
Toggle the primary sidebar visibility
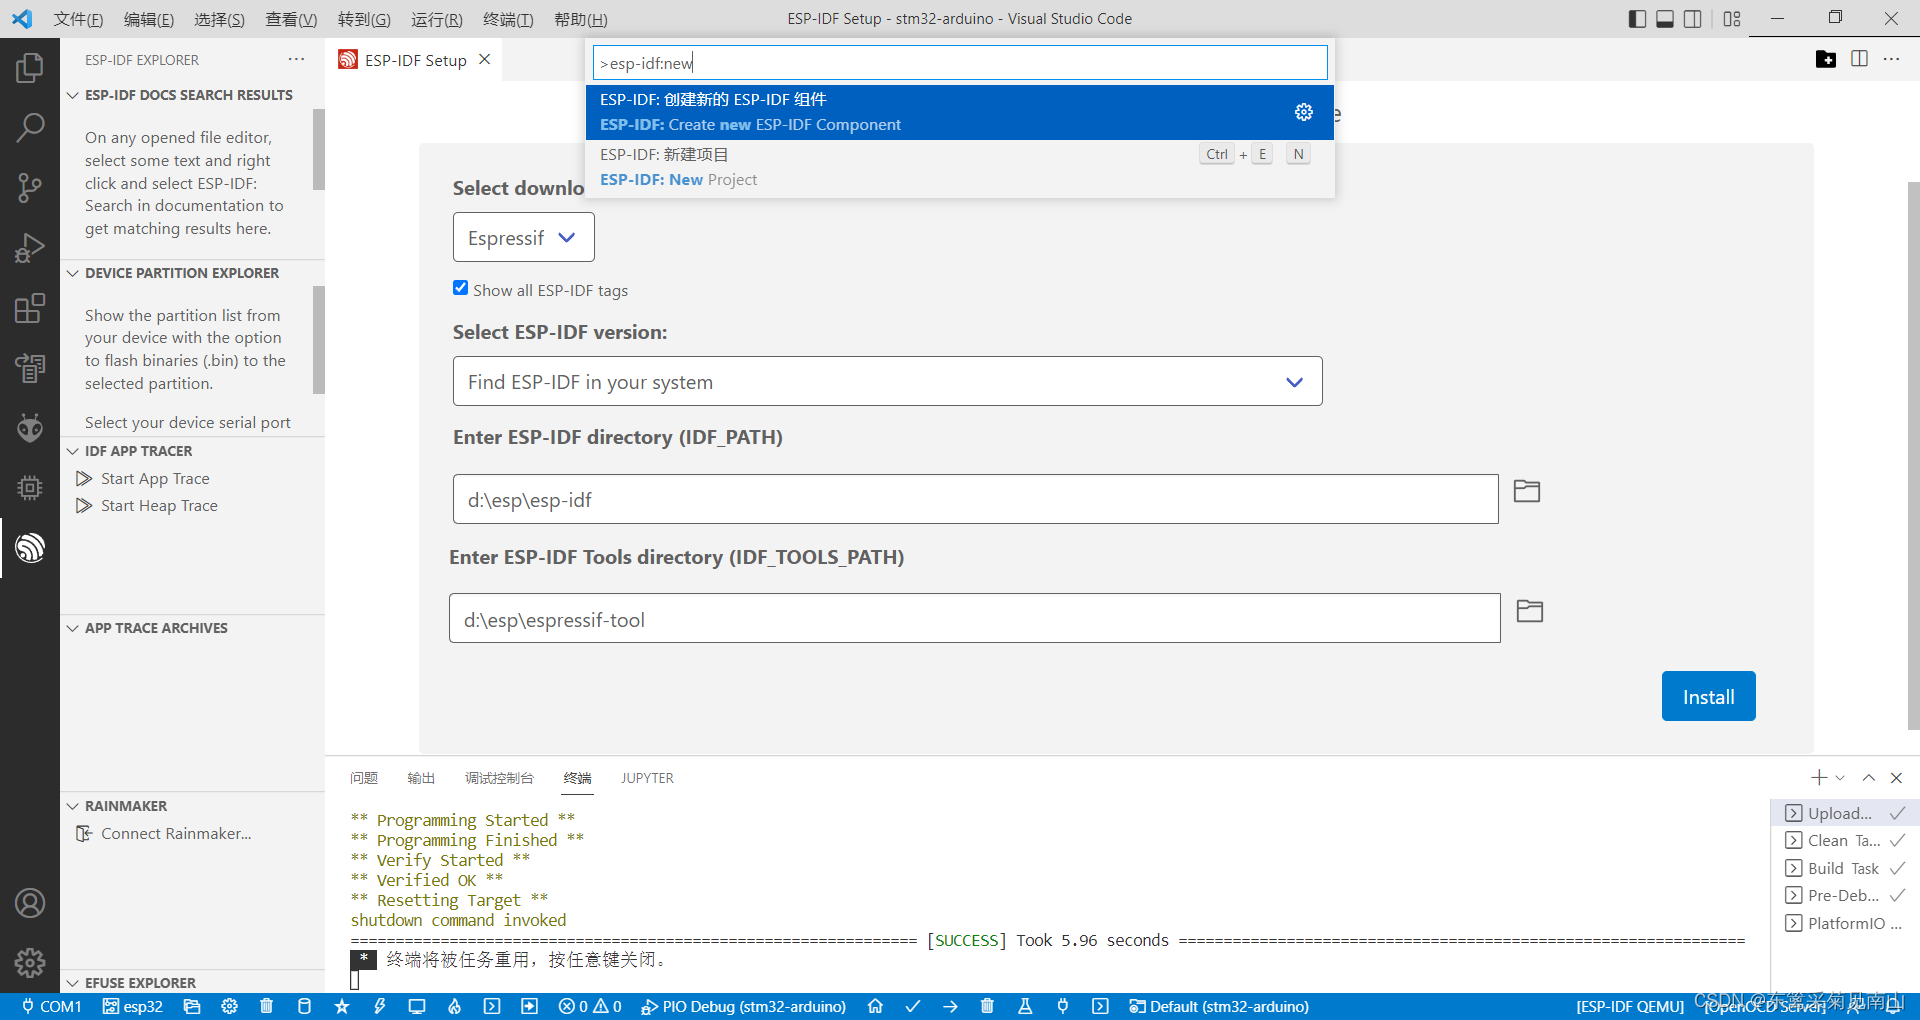click(x=1637, y=18)
